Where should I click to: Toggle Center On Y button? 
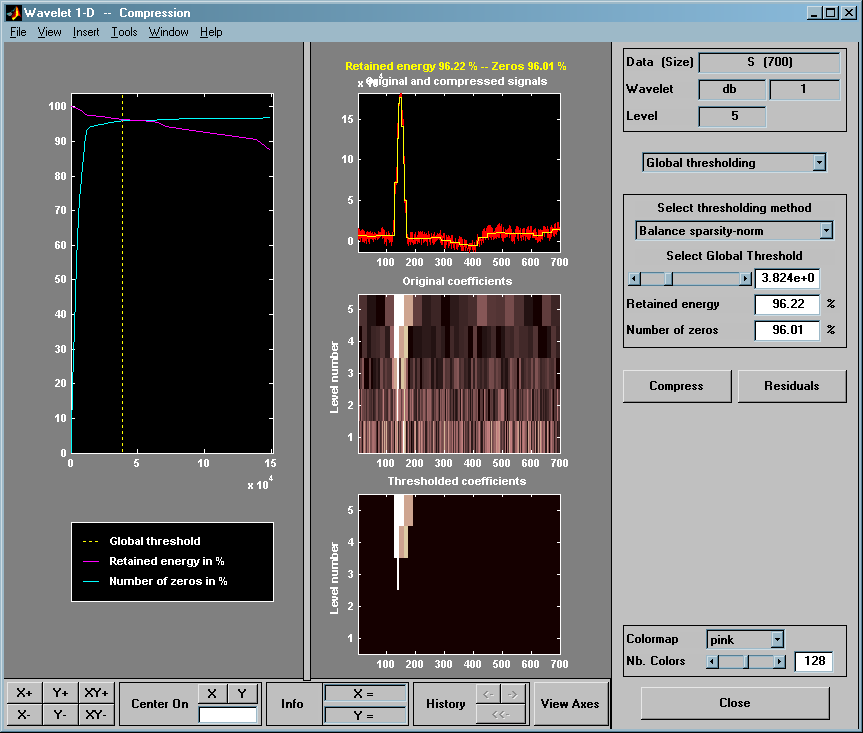241,693
